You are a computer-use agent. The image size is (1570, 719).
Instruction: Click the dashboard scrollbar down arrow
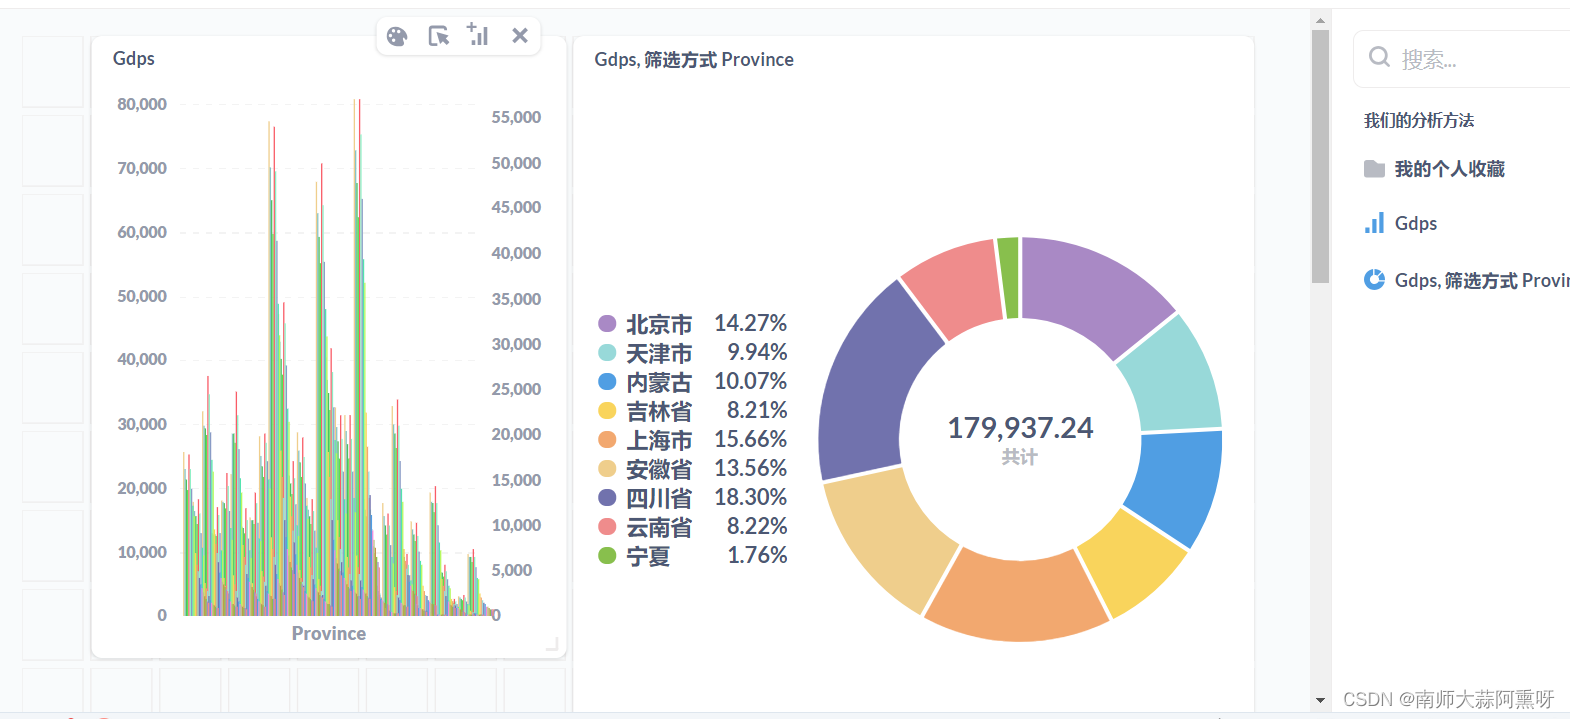point(1320,700)
